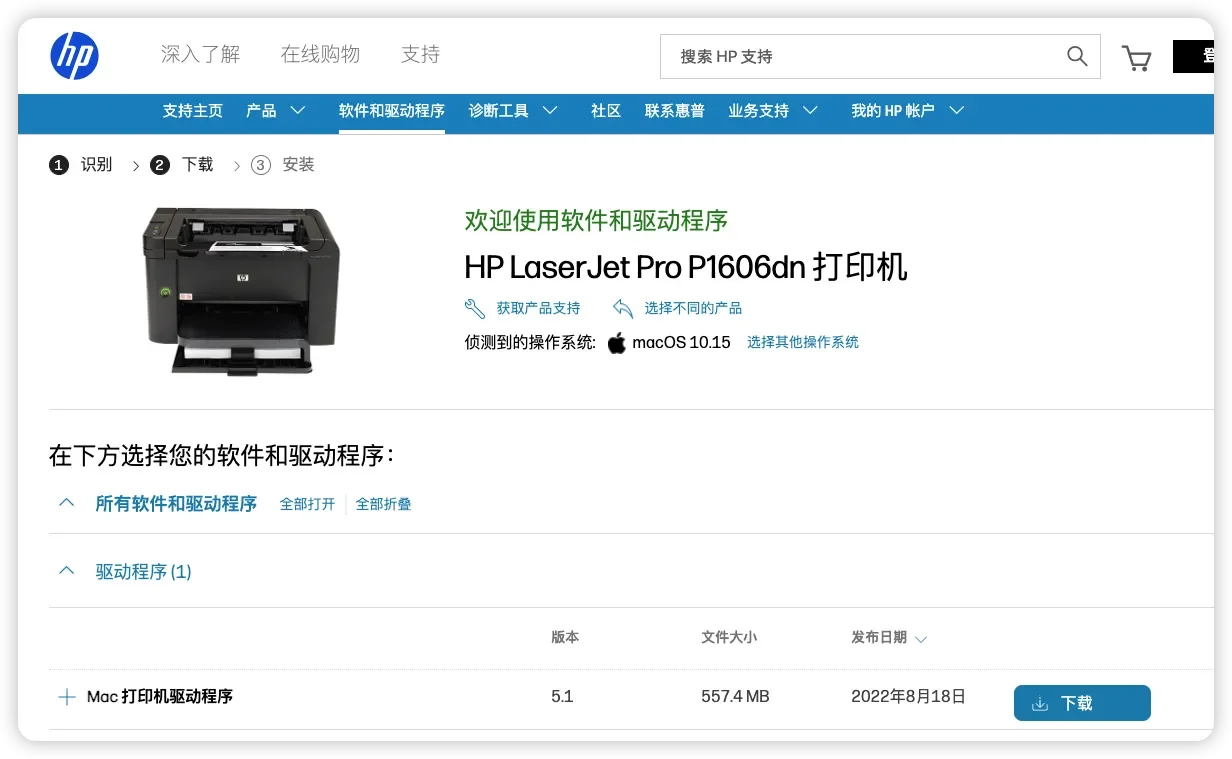Click 选择其他操作系统 link
The height and width of the screenshot is (759, 1232).
[803, 342]
